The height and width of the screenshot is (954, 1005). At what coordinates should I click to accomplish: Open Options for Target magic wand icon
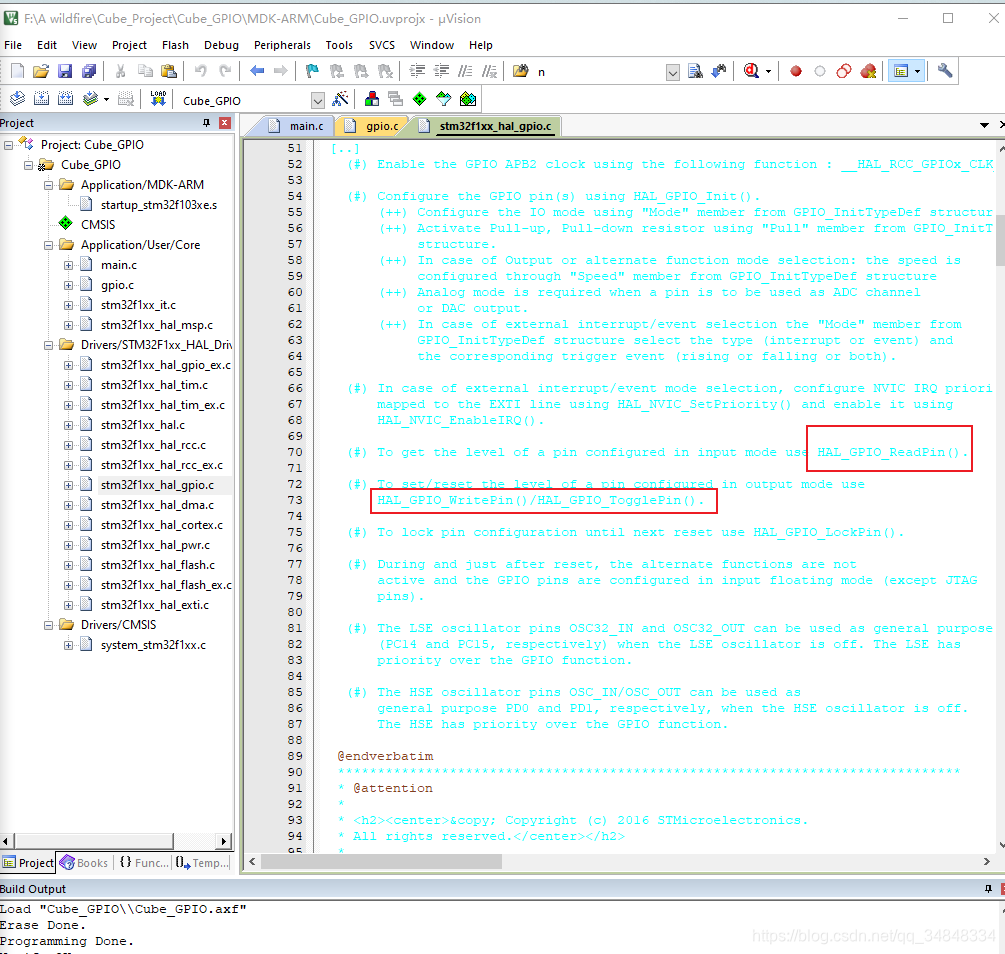click(340, 99)
